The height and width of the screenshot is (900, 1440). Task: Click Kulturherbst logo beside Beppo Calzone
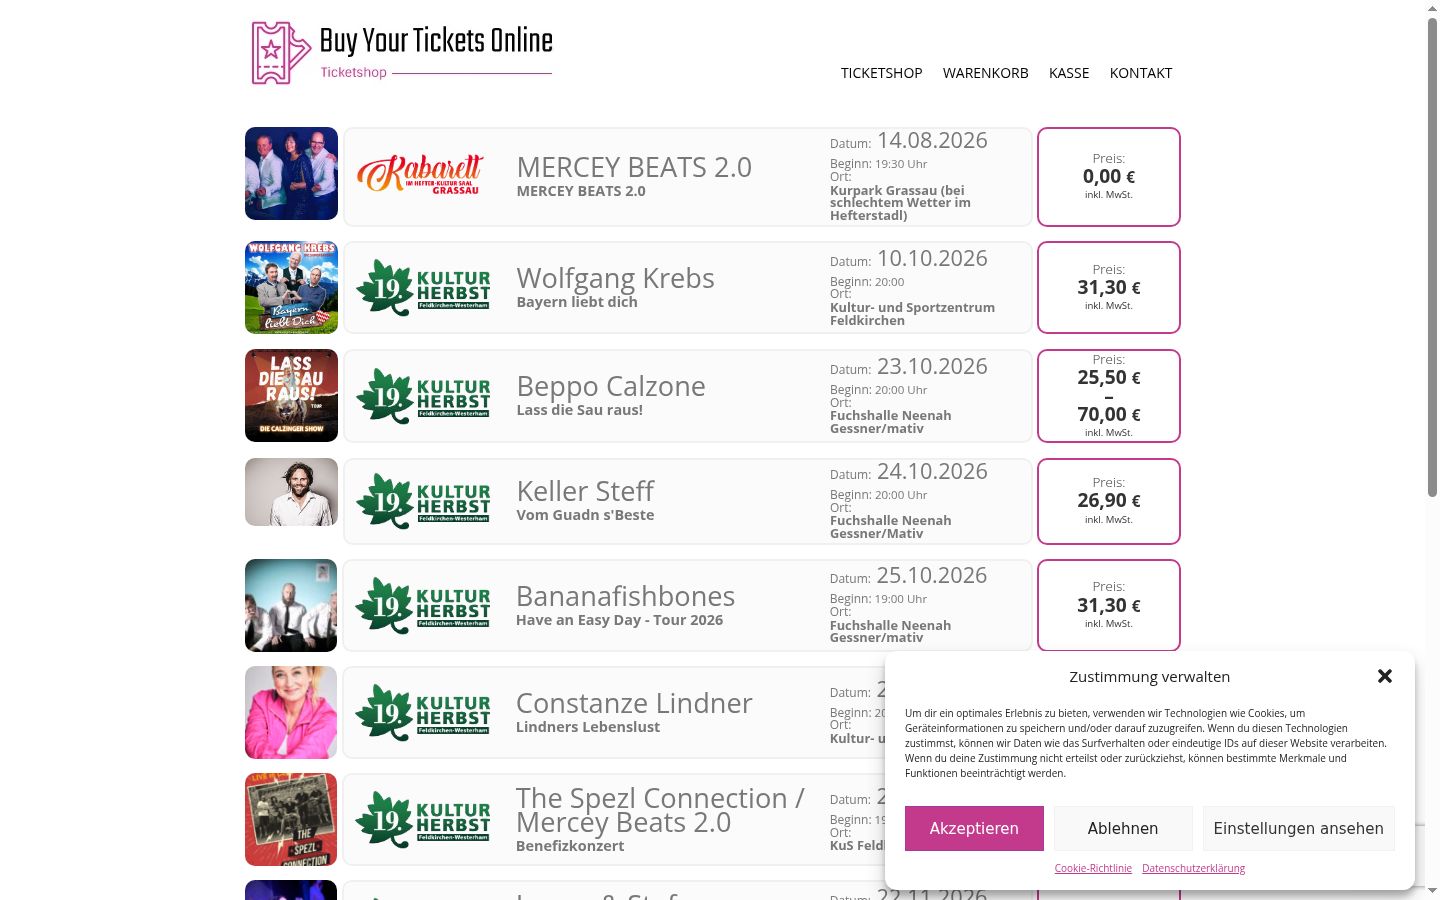coord(423,396)
